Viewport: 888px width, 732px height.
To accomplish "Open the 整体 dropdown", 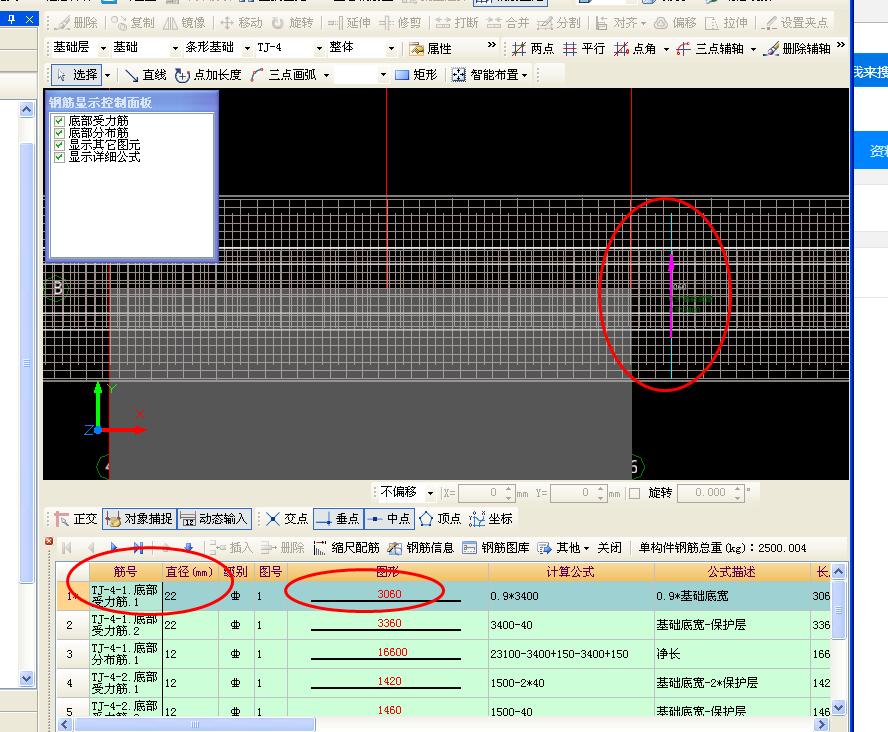I will 391,49.
